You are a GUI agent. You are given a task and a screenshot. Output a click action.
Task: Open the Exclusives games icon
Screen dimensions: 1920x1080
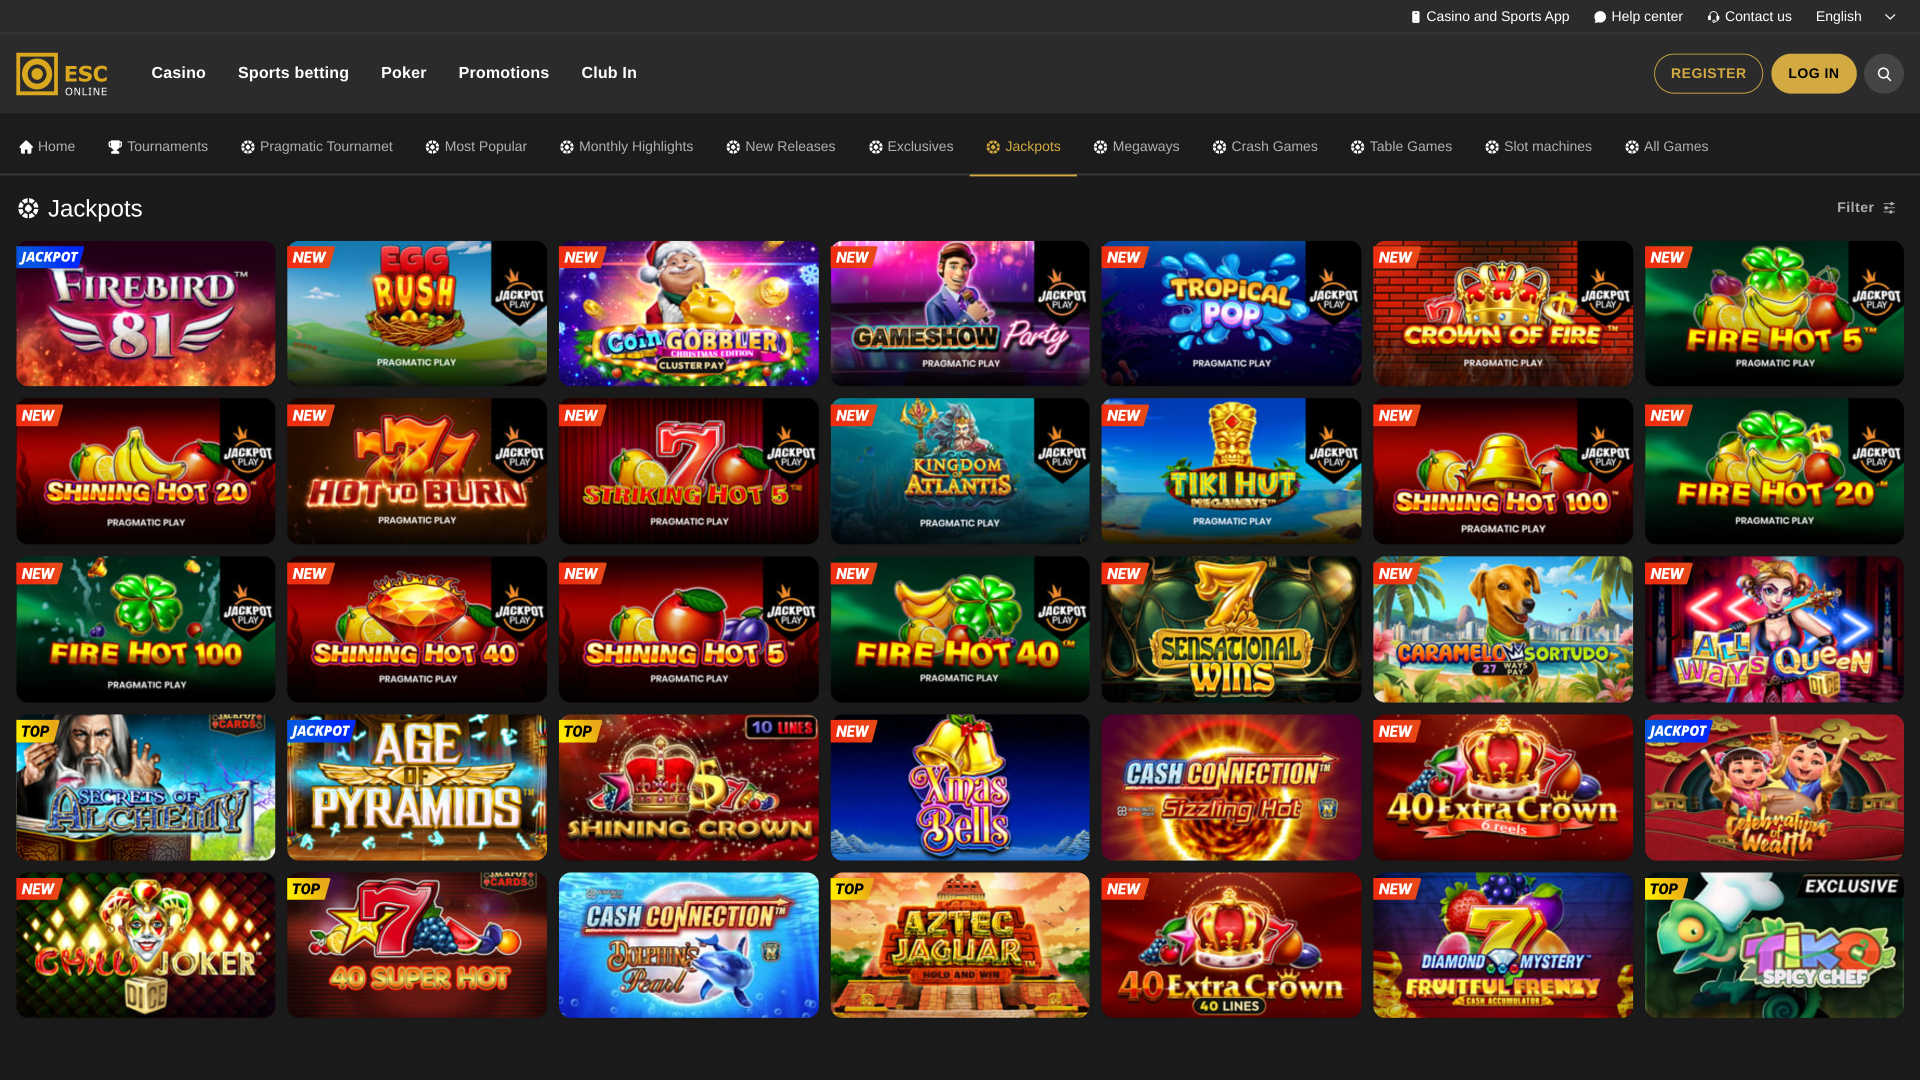click(x=874, y=146)
